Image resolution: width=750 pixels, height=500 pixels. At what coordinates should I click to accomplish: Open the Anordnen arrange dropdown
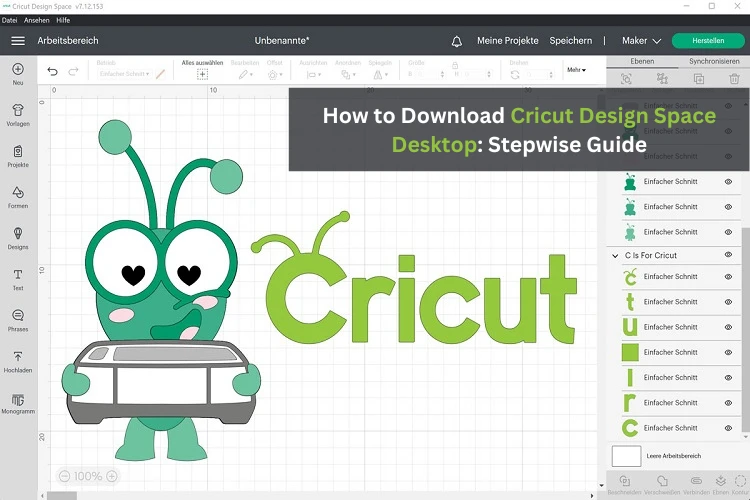point(348,75)
